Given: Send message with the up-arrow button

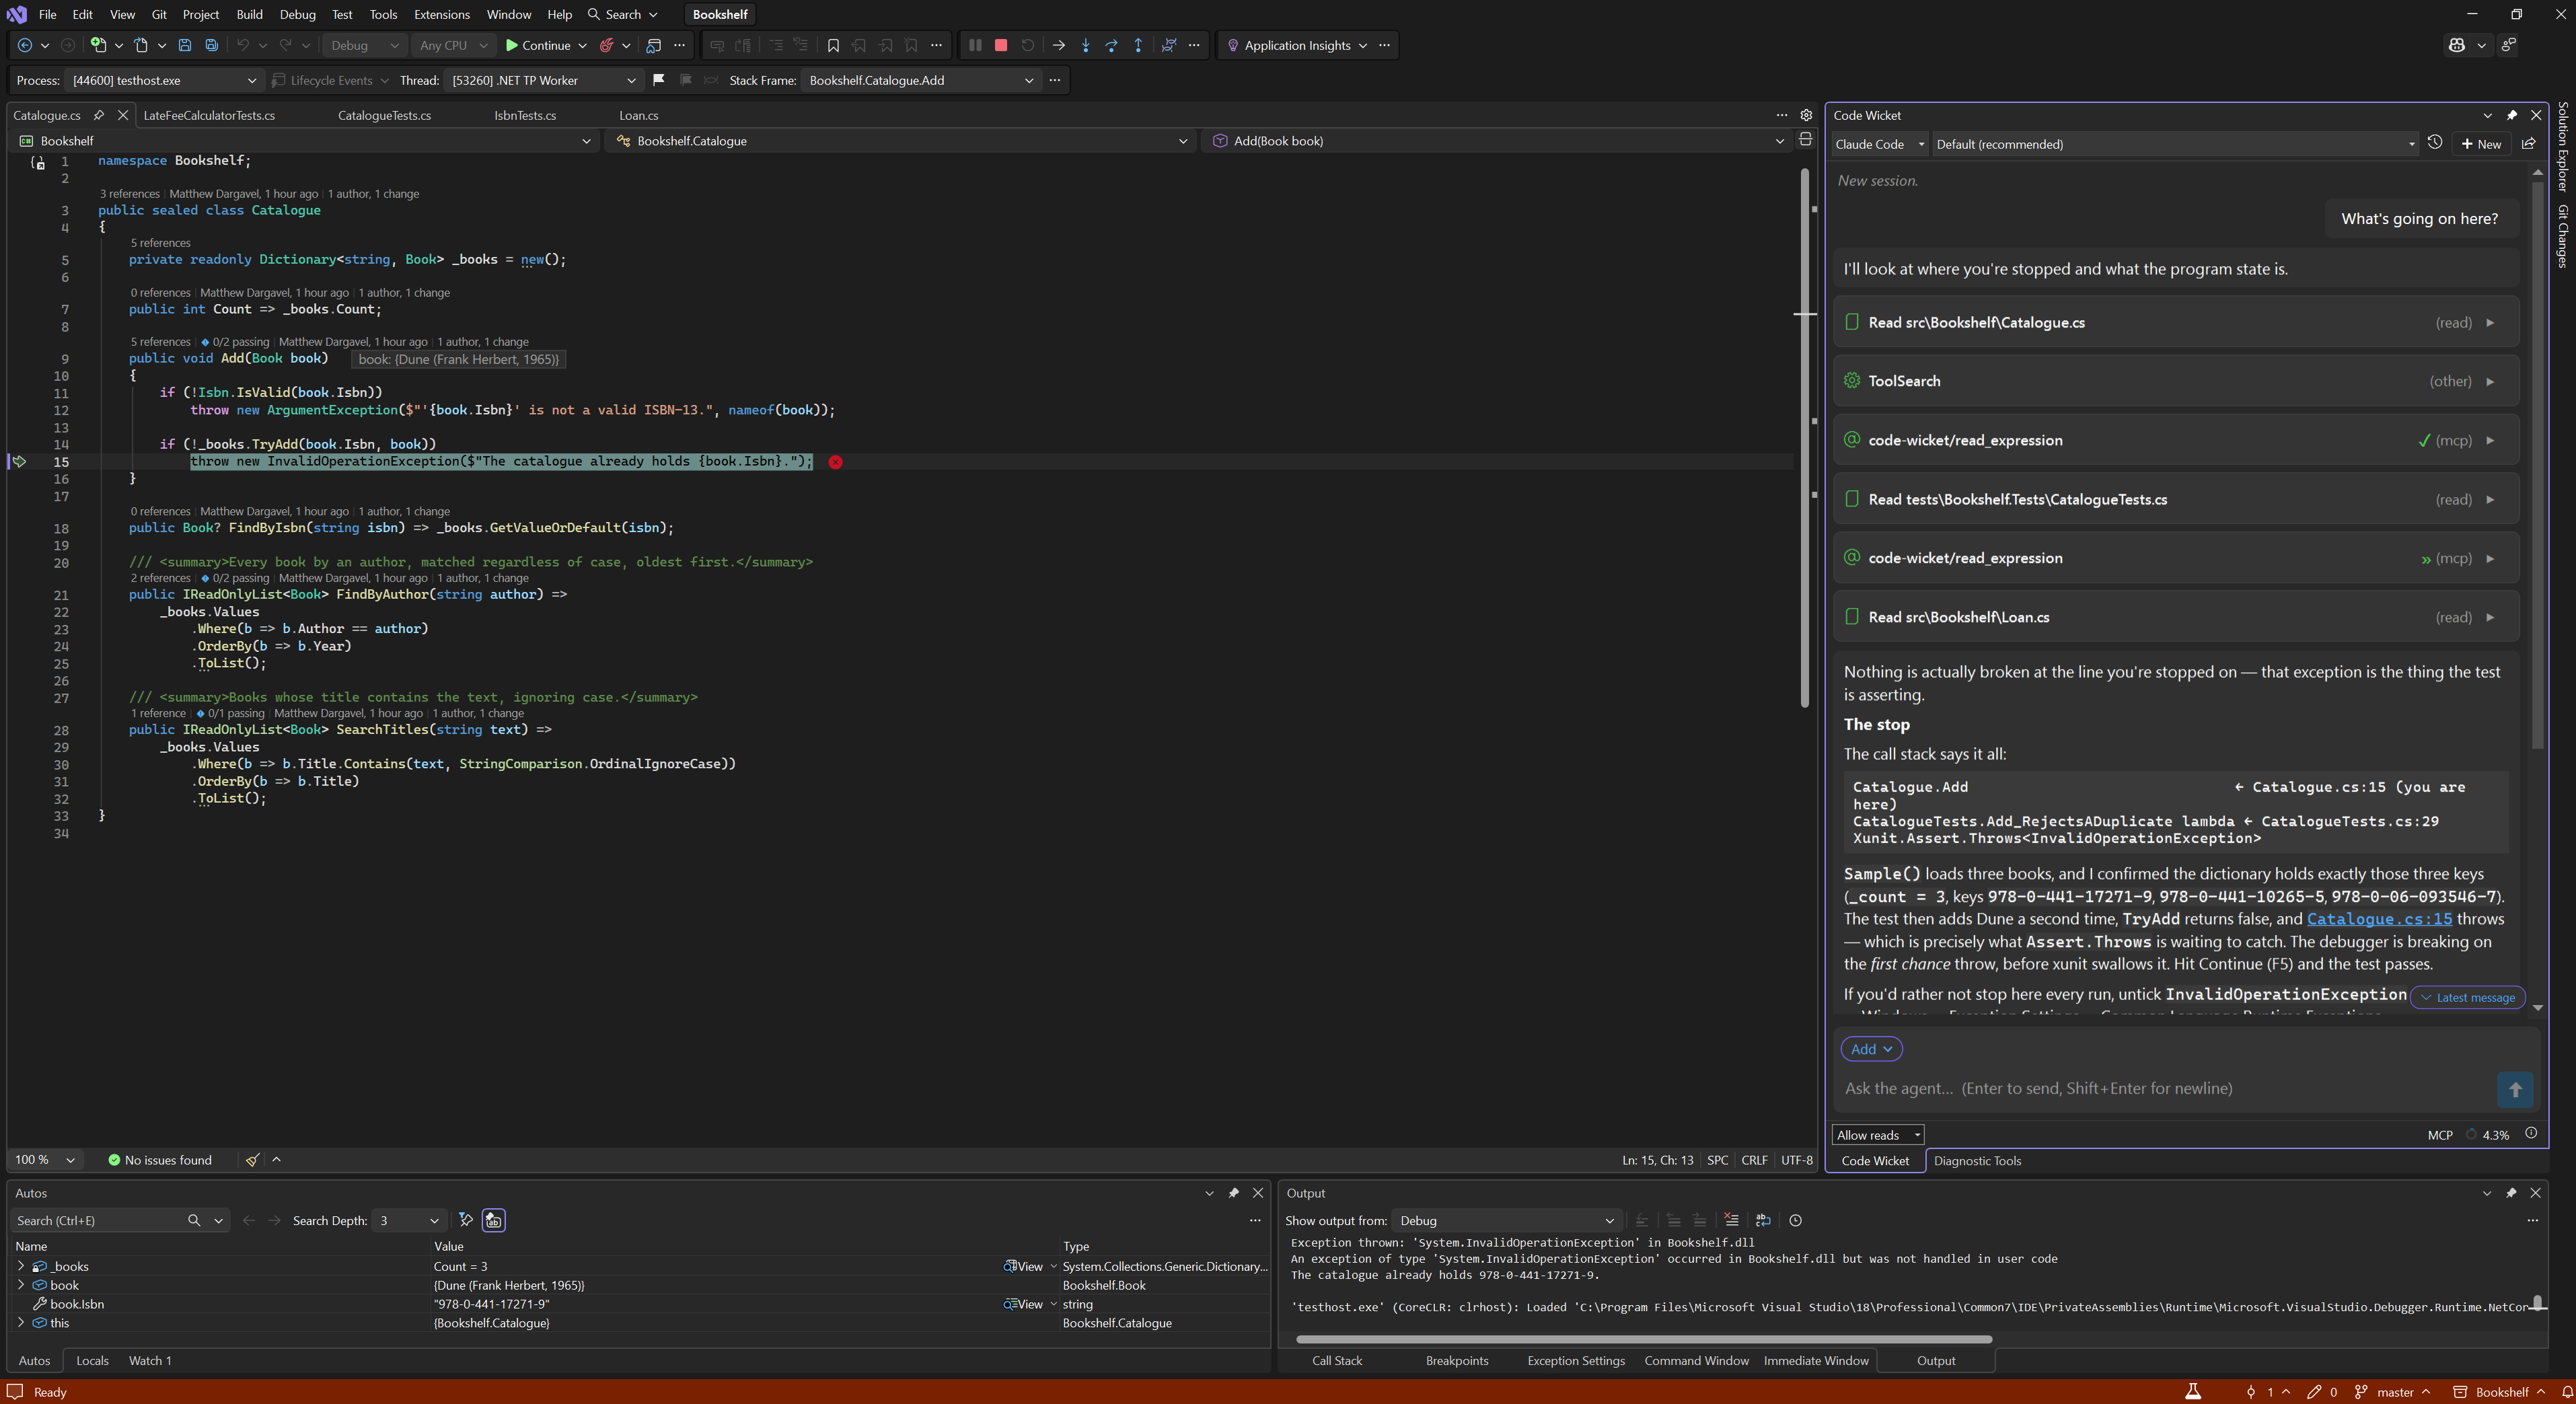Looking at the screenshot, I should pyautogui.click(x=2515, y=1089).
